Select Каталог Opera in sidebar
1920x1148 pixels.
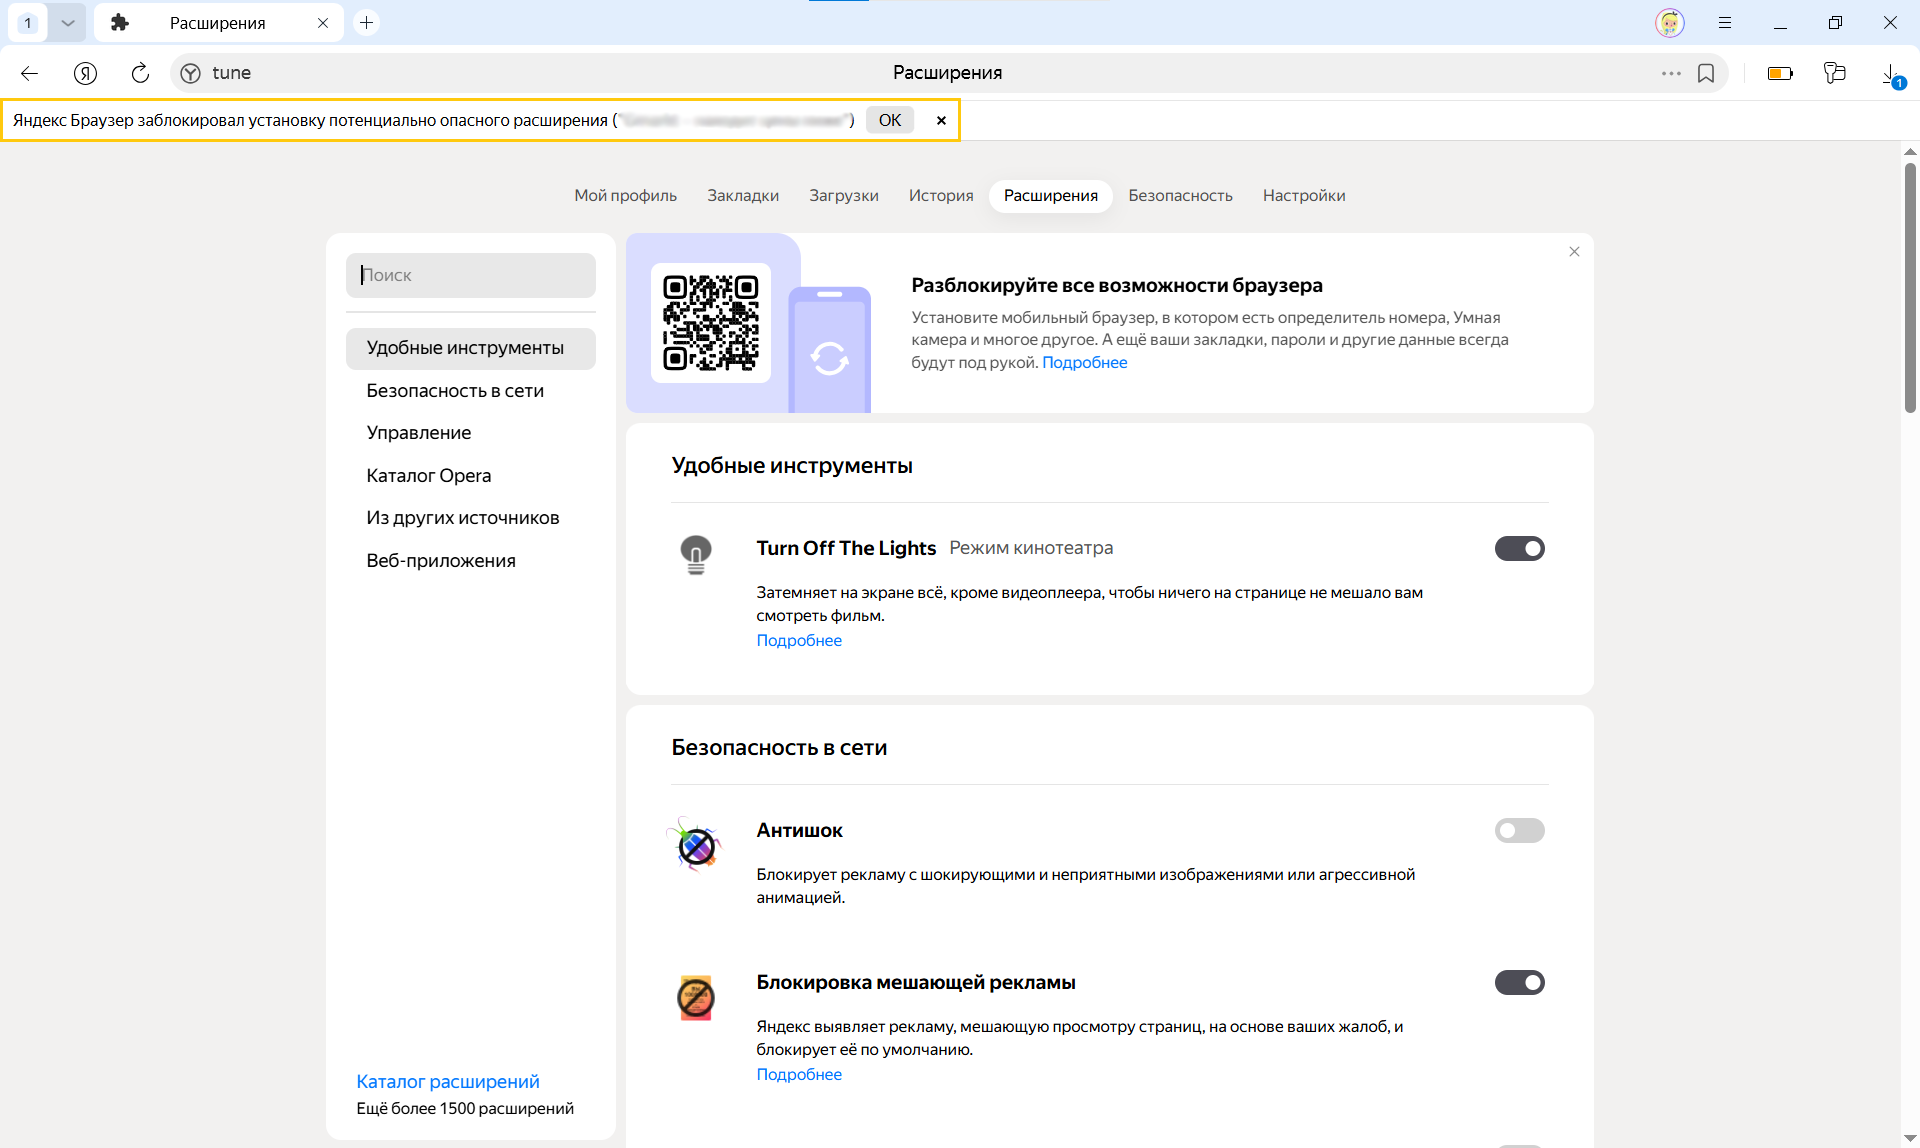point(429,475)
